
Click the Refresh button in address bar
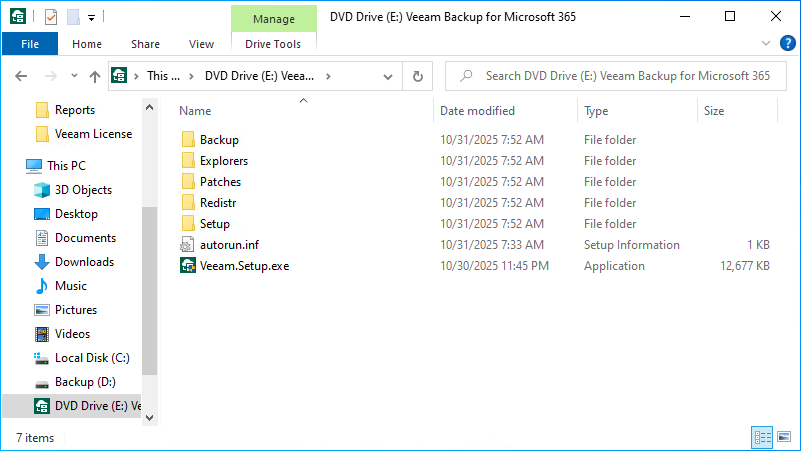[418, 76]
